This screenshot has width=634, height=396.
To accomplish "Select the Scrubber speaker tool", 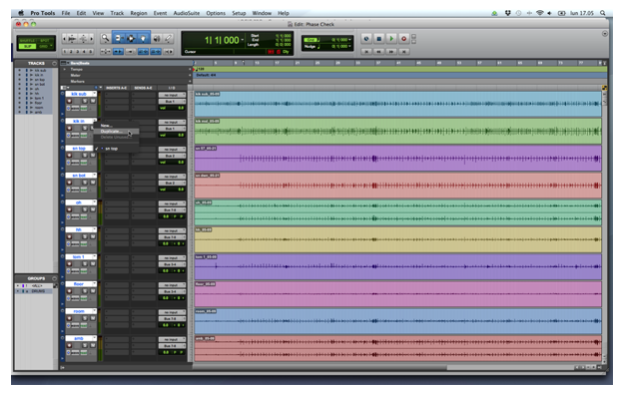I will point(157,39).
